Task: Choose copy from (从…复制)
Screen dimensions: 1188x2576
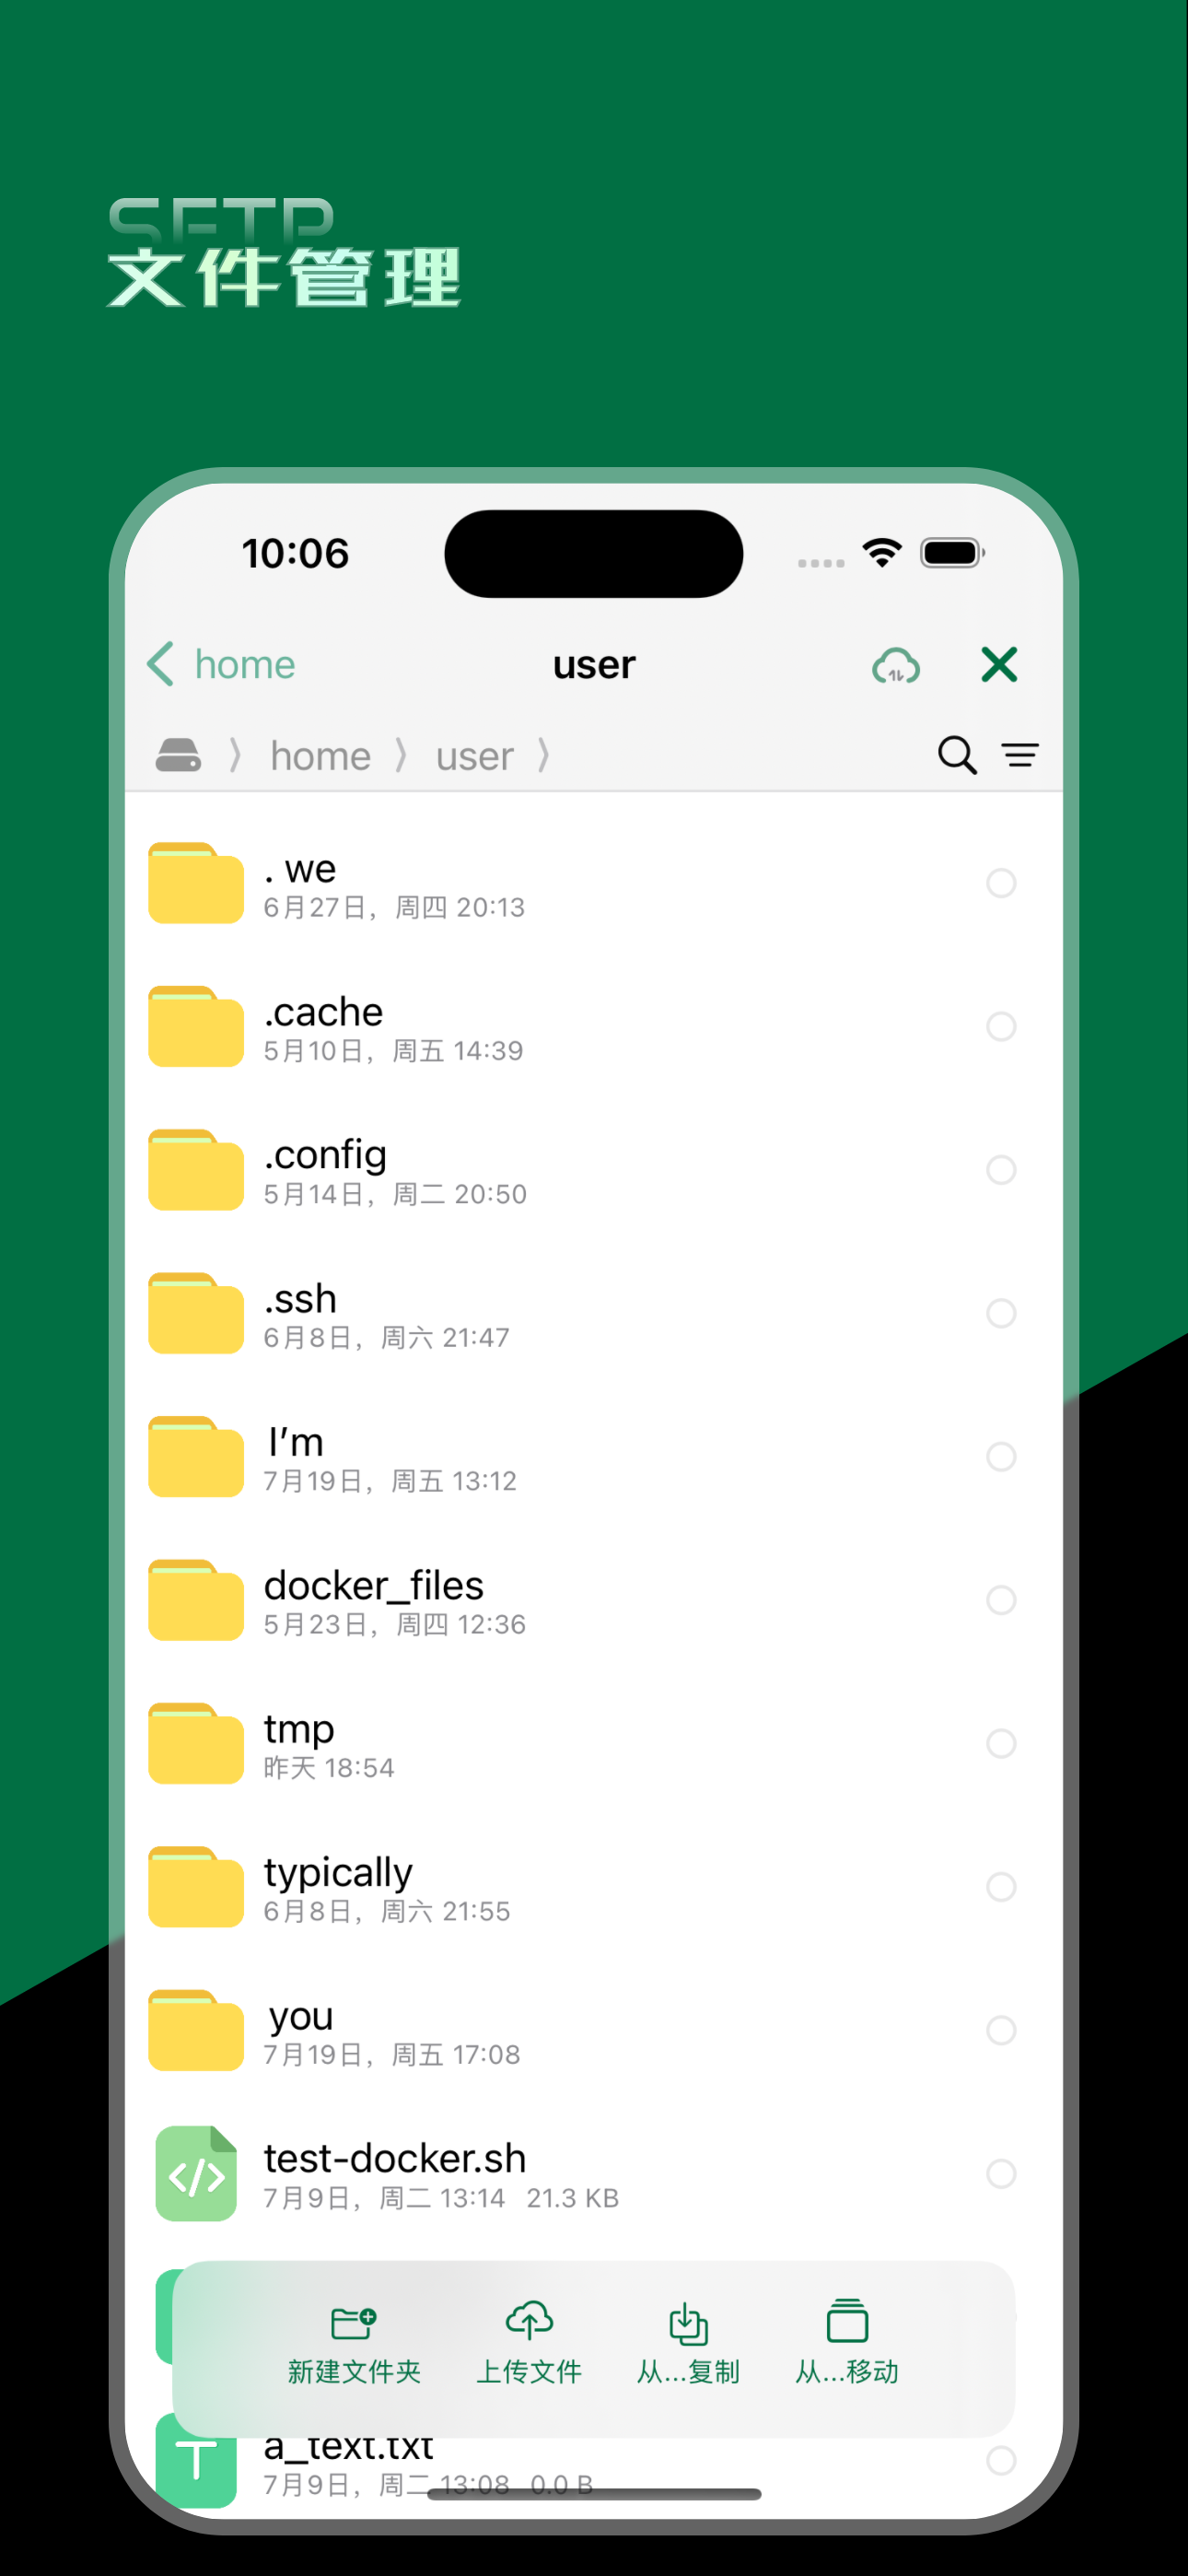Action: [x=688, y=2342]
